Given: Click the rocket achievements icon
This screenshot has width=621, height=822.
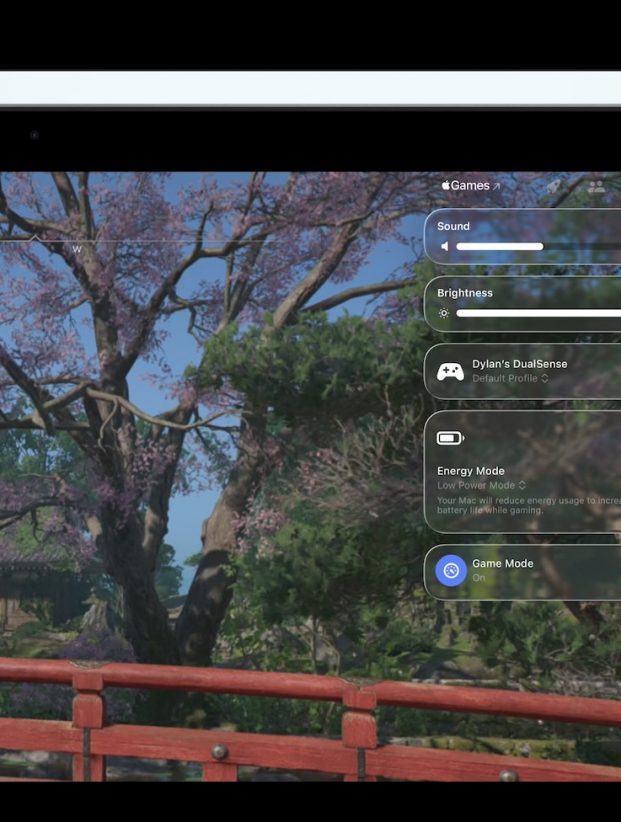Looking at the screenshot, I should (553, 186).
